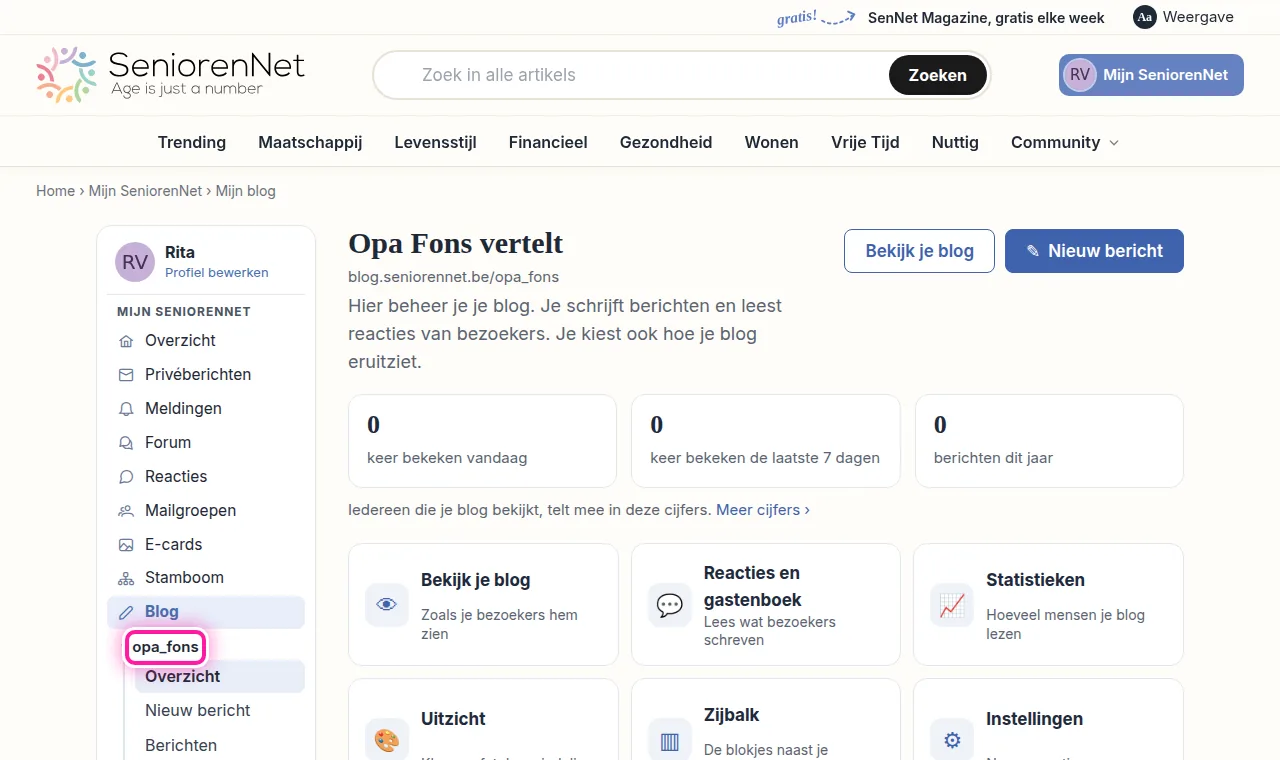Click the Bekijk je blog outlined button
Viewport: 1280px width, 760px height.
click(920, 251)
